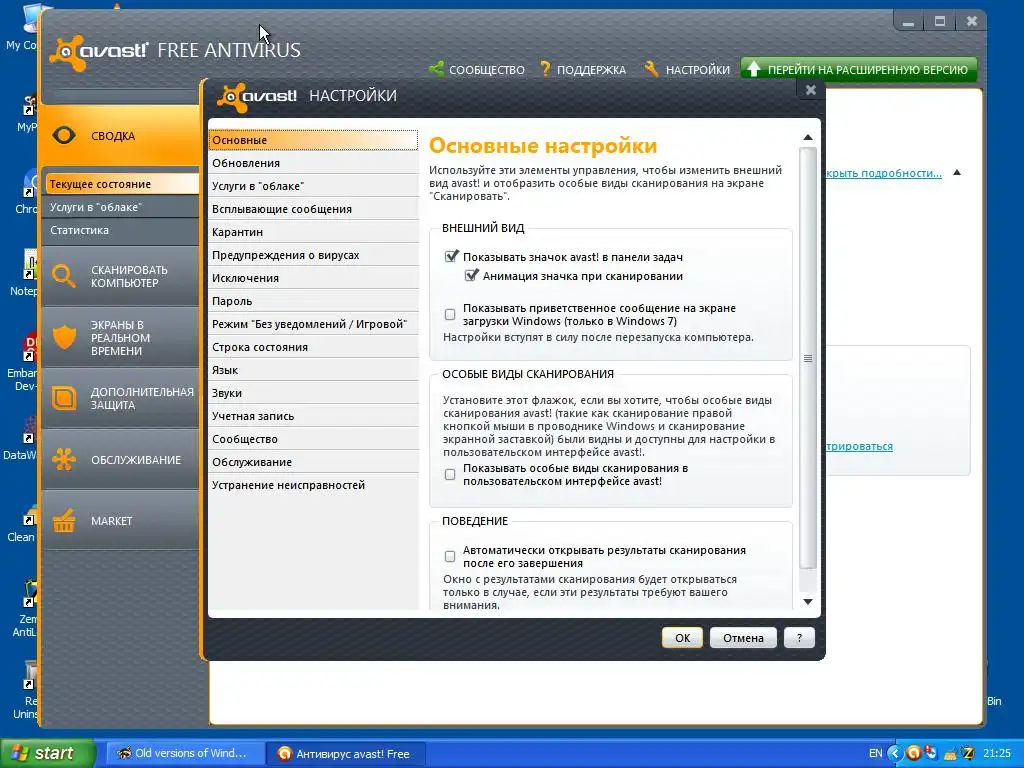The image size is (1024, 768).
Task: Click the OK button
Action: click(682, 638)
